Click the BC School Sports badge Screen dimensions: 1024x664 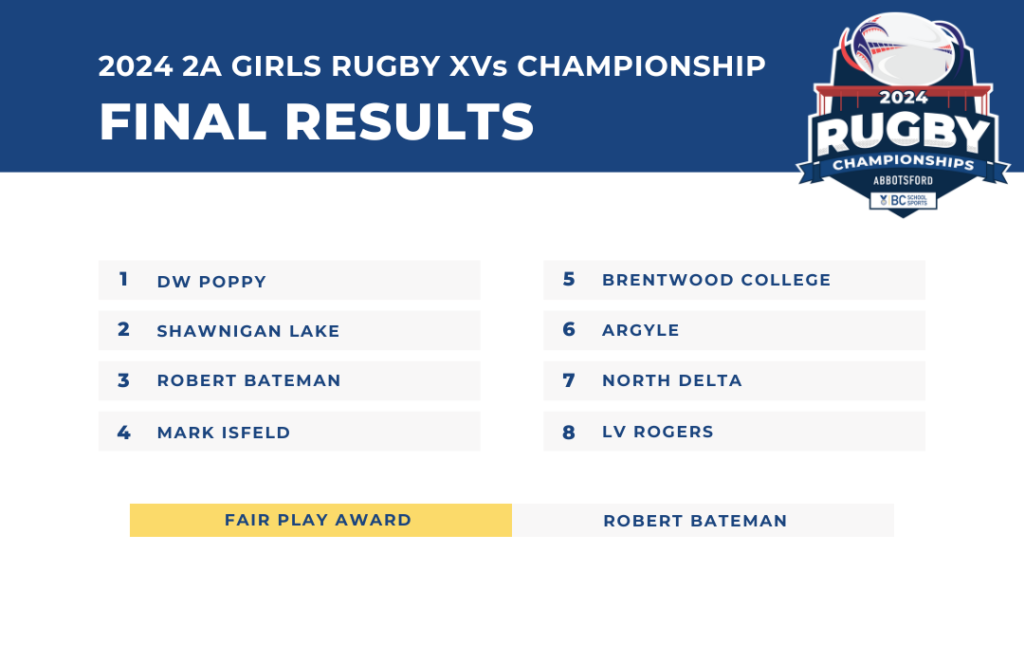pyautogui.click(x=903, y=200)
